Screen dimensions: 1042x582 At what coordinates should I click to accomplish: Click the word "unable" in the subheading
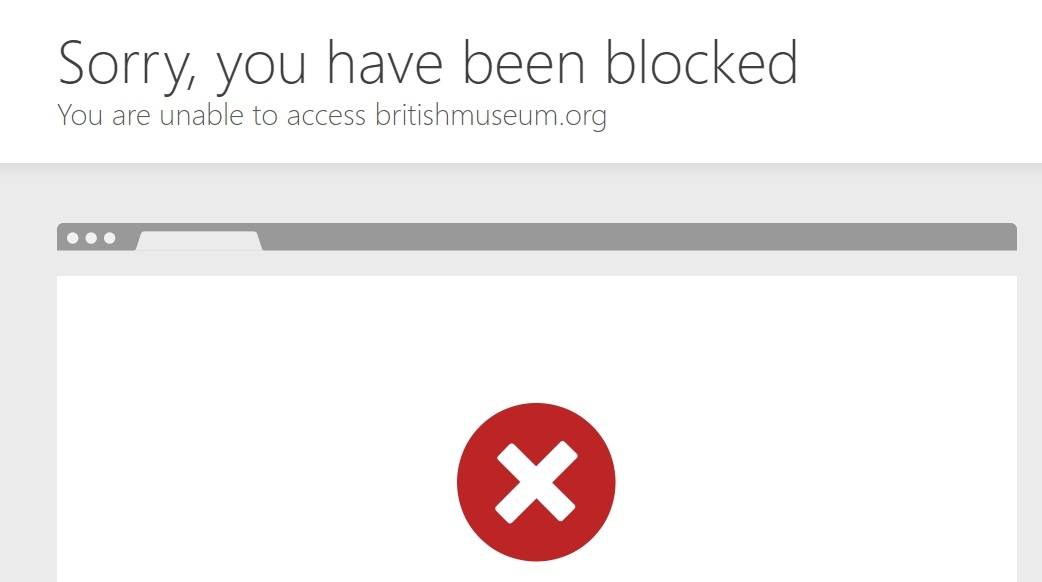pyautogui.click(x=201, y=115)
